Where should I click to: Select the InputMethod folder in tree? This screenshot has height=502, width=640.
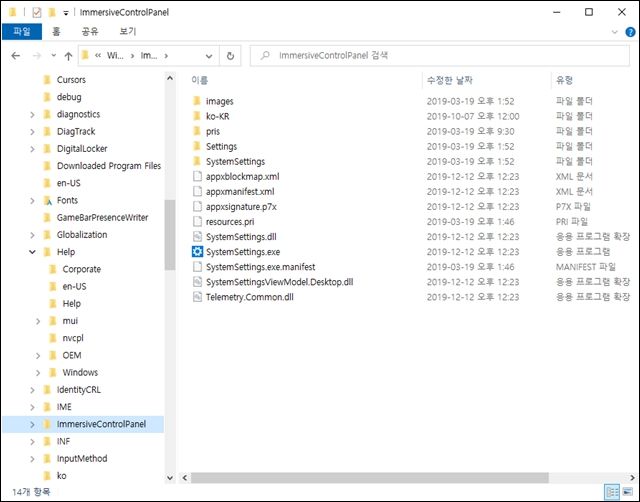point(82,459)
